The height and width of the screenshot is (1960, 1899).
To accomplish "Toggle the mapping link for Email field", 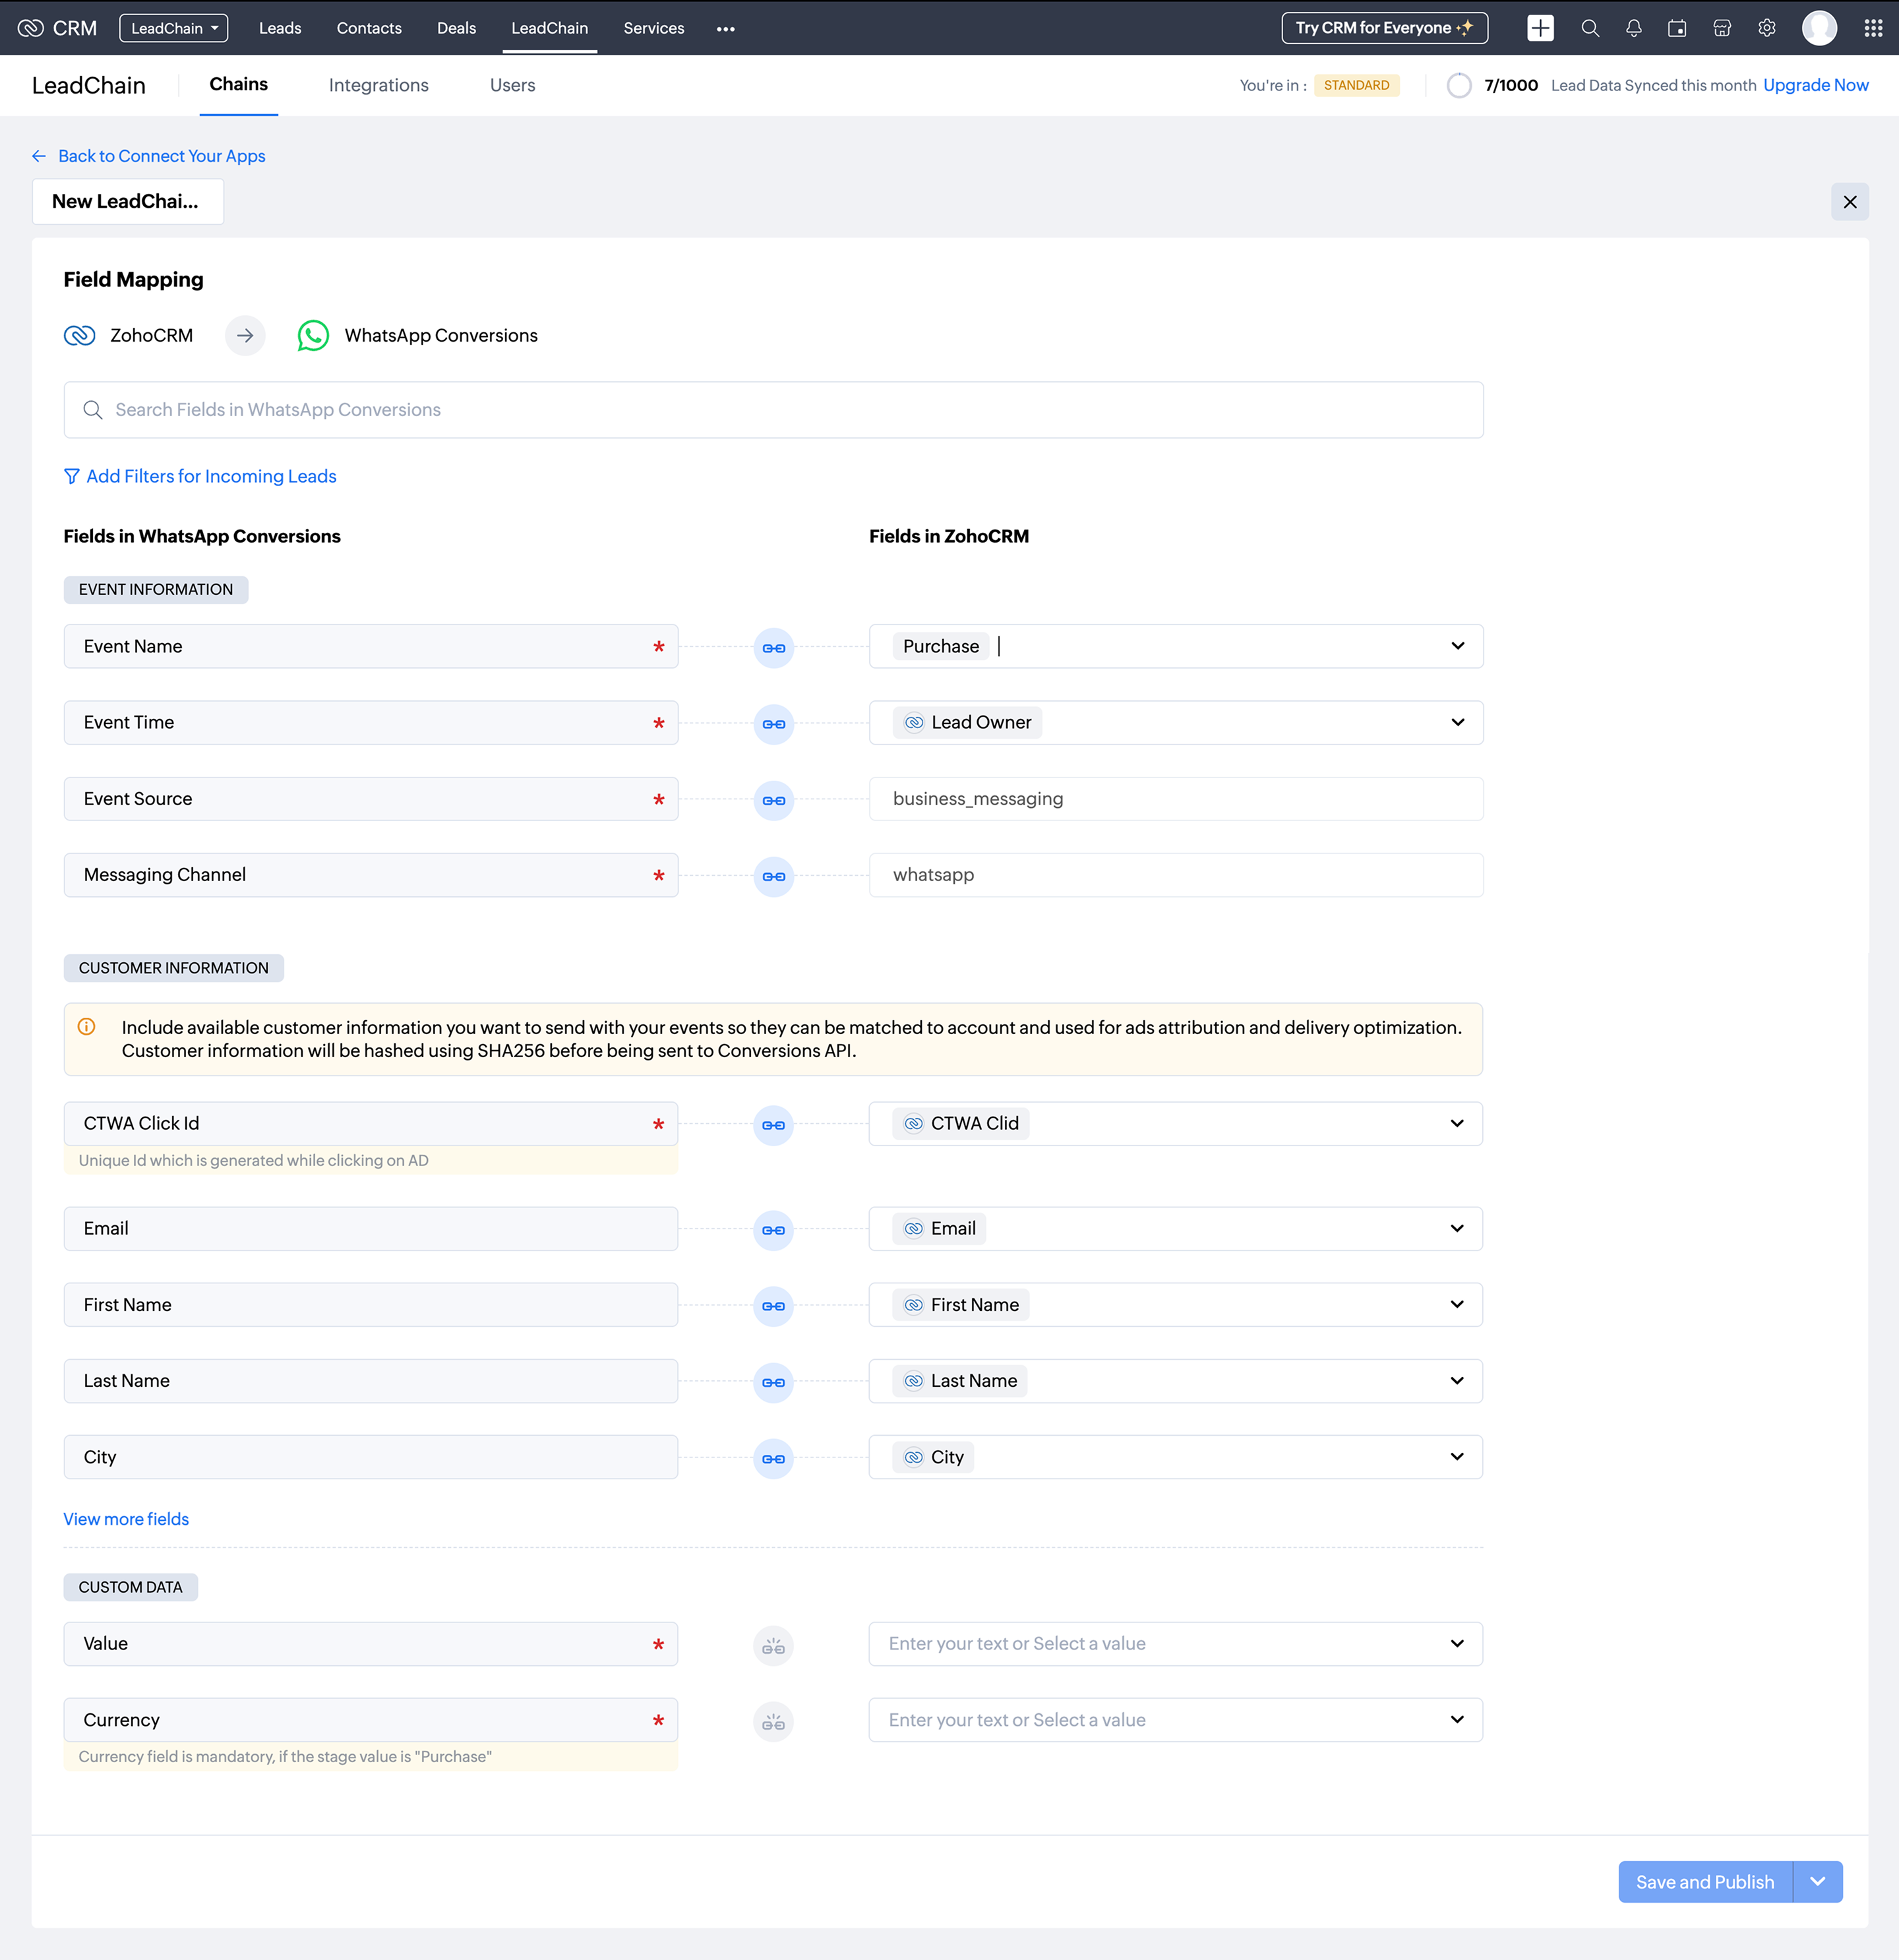I will tap(773, 1230).
